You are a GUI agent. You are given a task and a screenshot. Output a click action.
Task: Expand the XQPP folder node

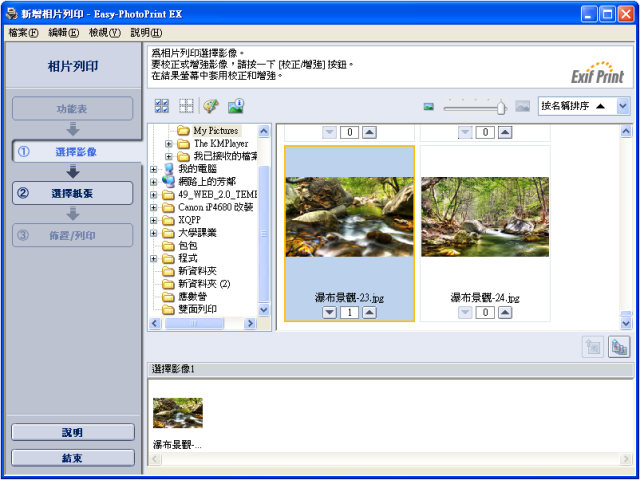[x=153, y=220]
